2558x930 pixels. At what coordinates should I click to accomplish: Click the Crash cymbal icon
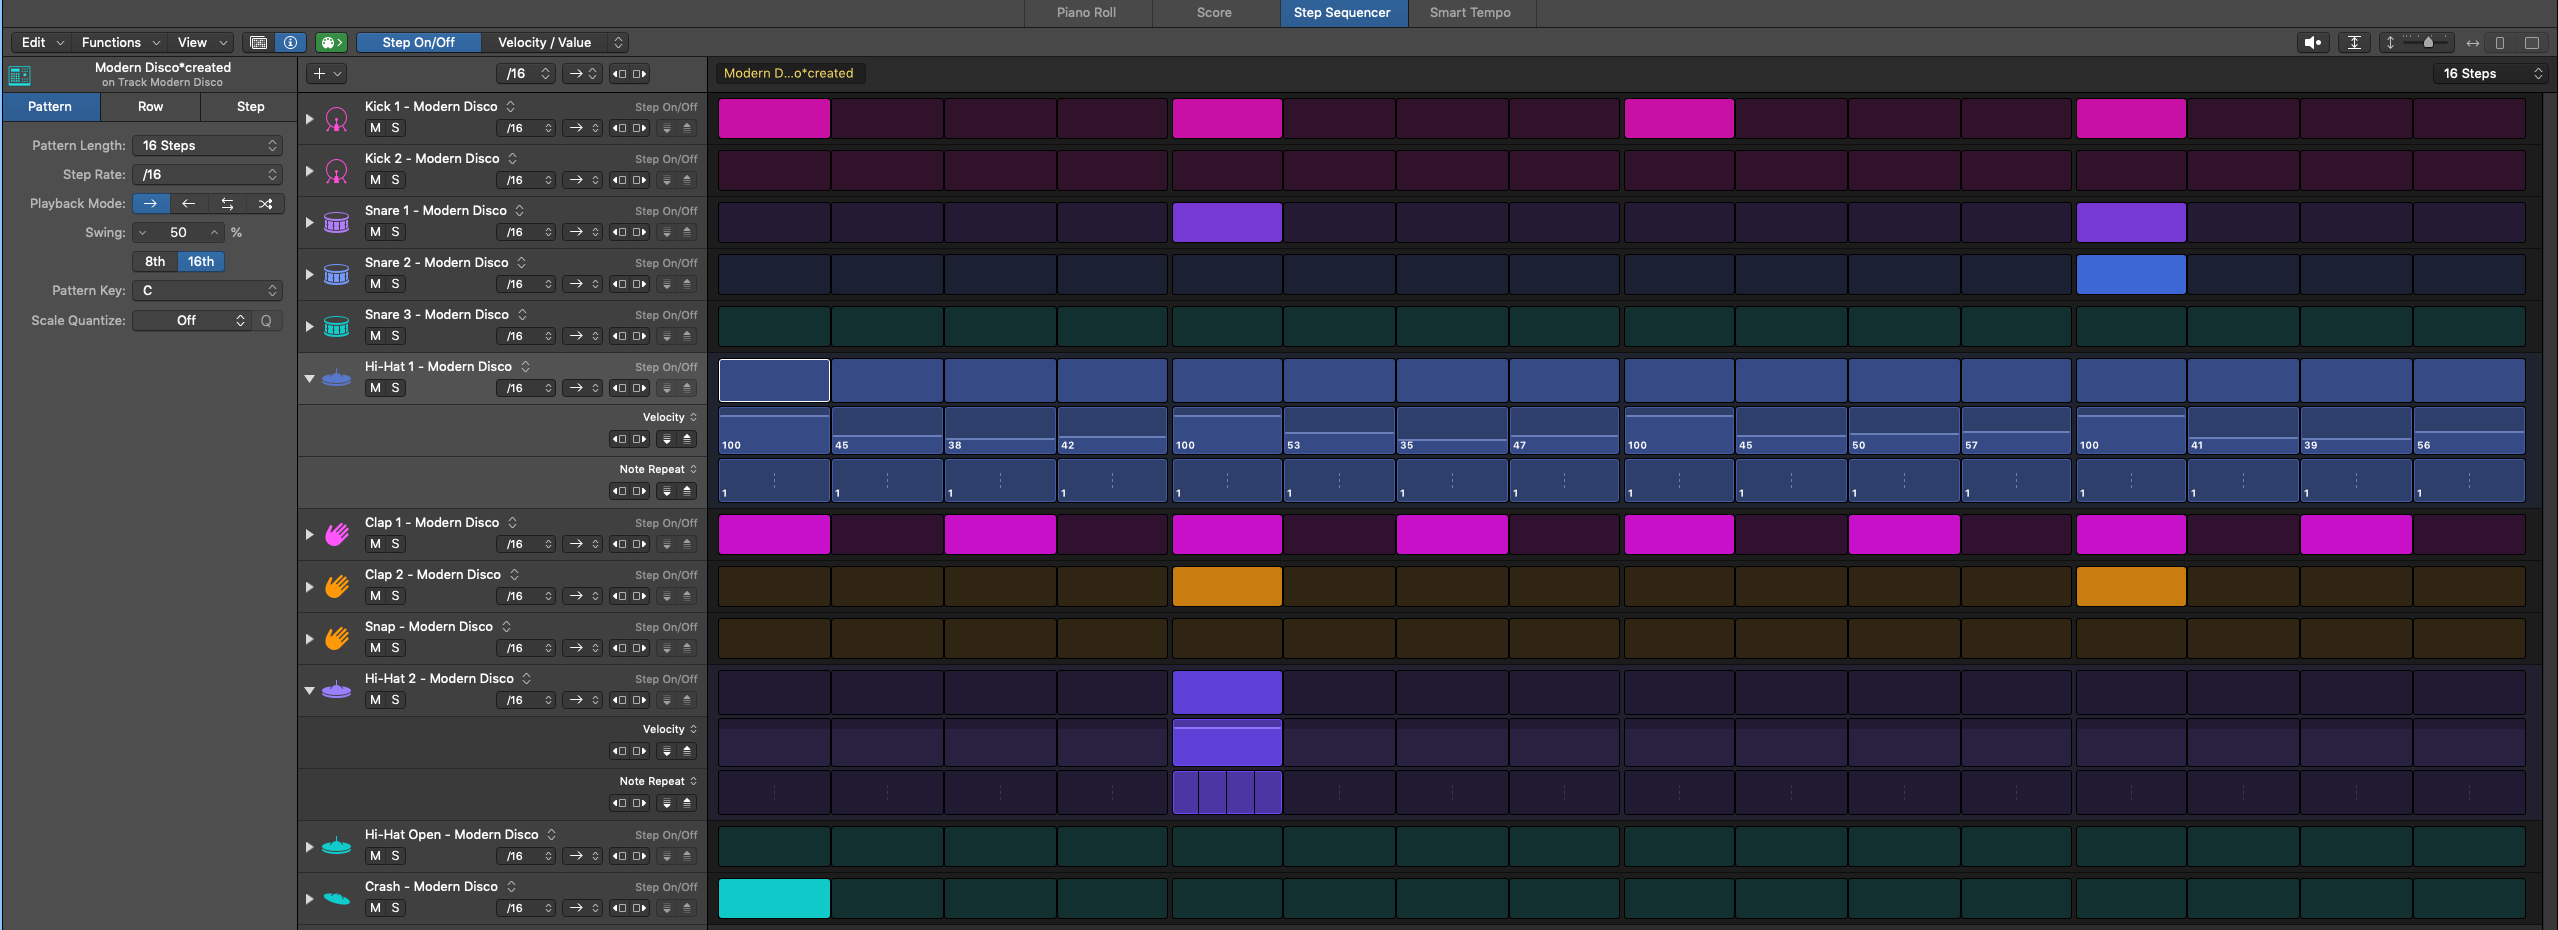(337, 899)
